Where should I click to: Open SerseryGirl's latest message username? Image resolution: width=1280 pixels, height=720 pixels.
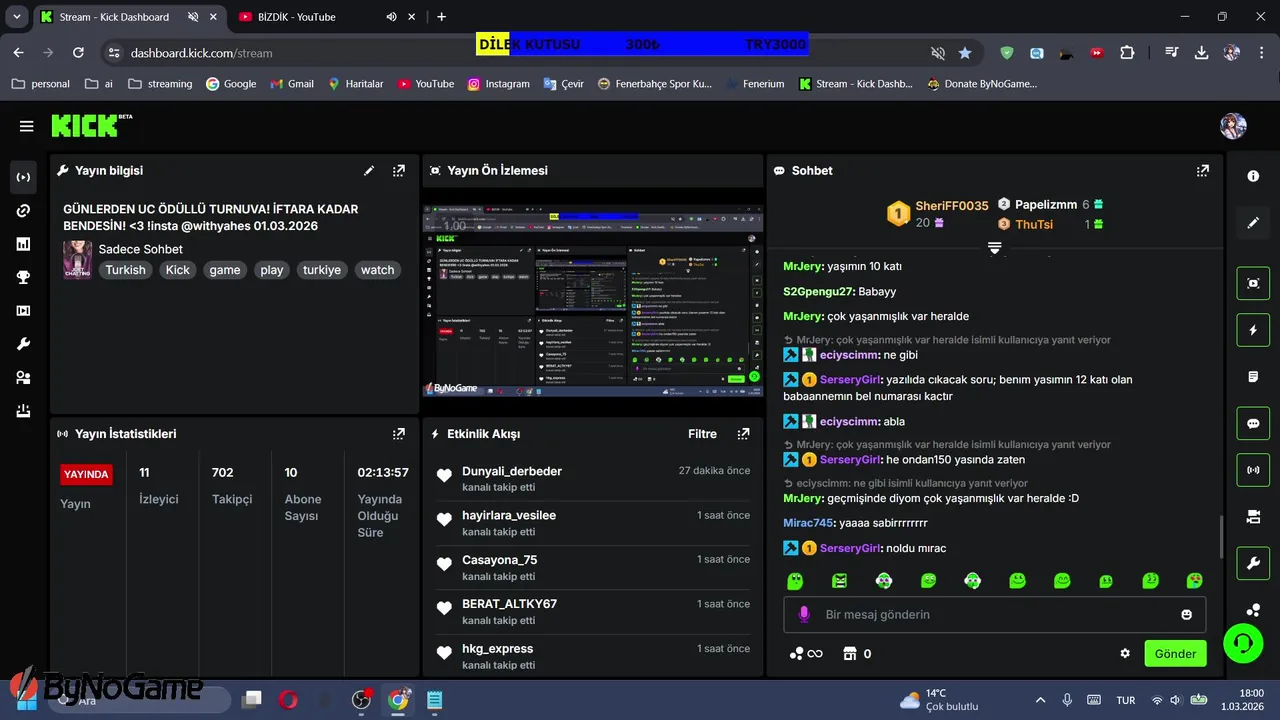(849, 548)
